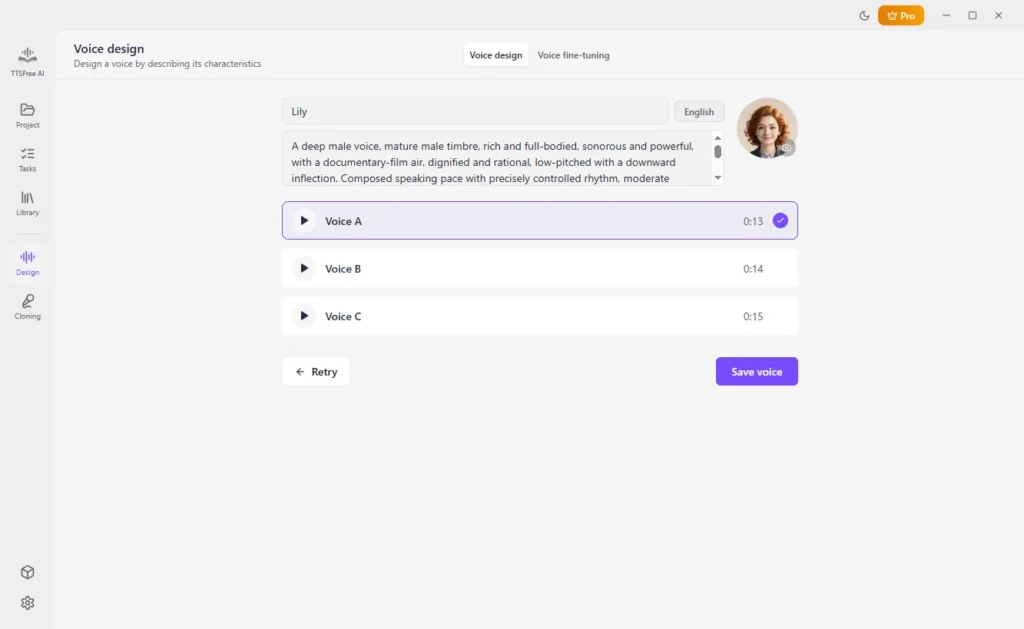The height and width of the screenshot is (629, 1024).
Task: Play the Voice A sample
Action: (304, 221)
